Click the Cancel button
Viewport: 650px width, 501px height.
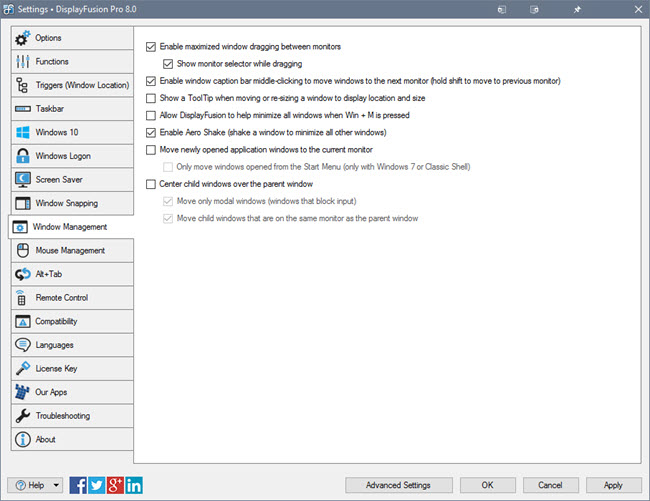click(551, 485)
